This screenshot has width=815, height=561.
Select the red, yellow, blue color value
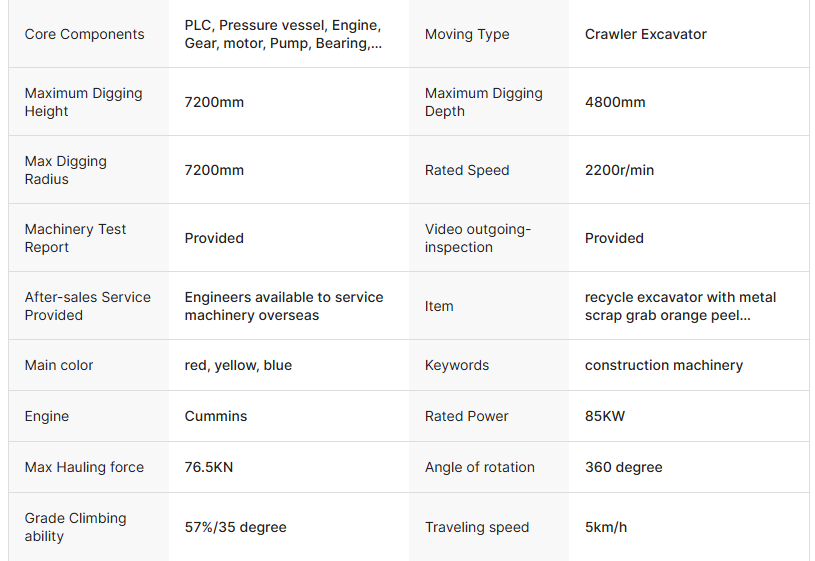click(x=238, y=365)
